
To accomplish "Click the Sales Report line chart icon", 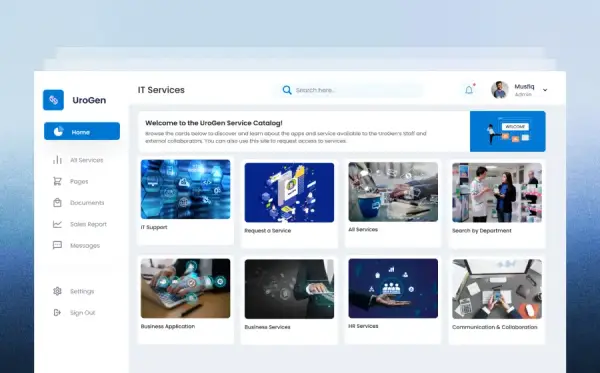I will tap(57, 224).
